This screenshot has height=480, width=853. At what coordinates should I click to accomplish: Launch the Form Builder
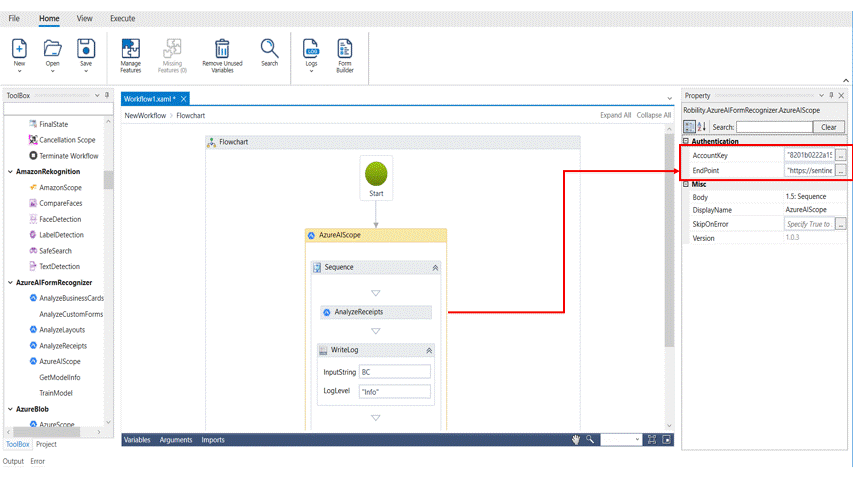coord(345,48)
